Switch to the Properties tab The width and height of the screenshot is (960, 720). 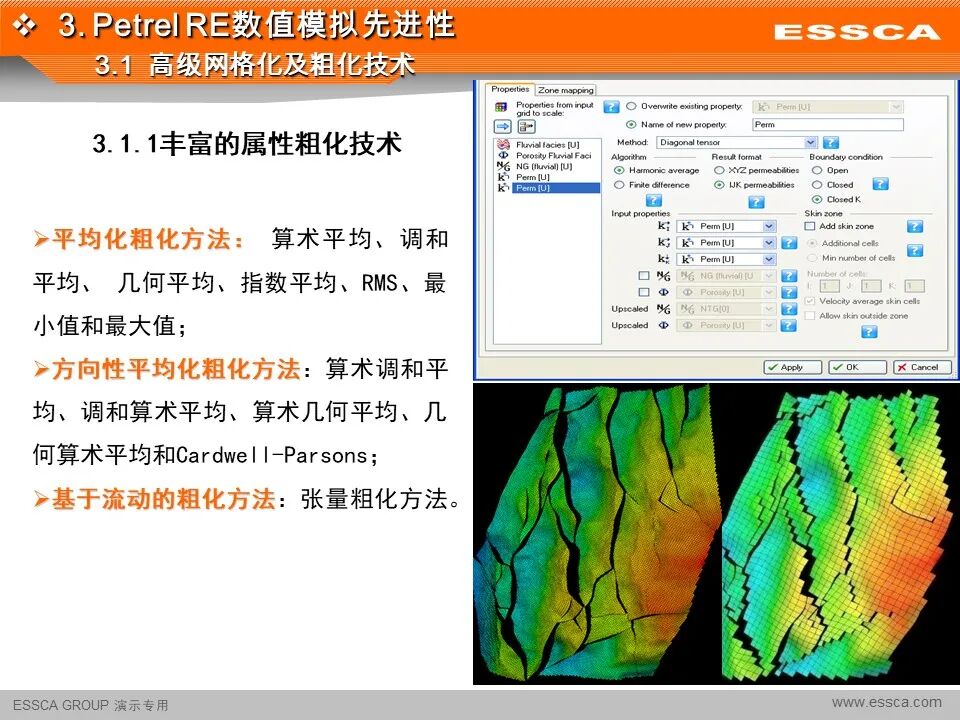pyautogui.click(x=510, y=89)
